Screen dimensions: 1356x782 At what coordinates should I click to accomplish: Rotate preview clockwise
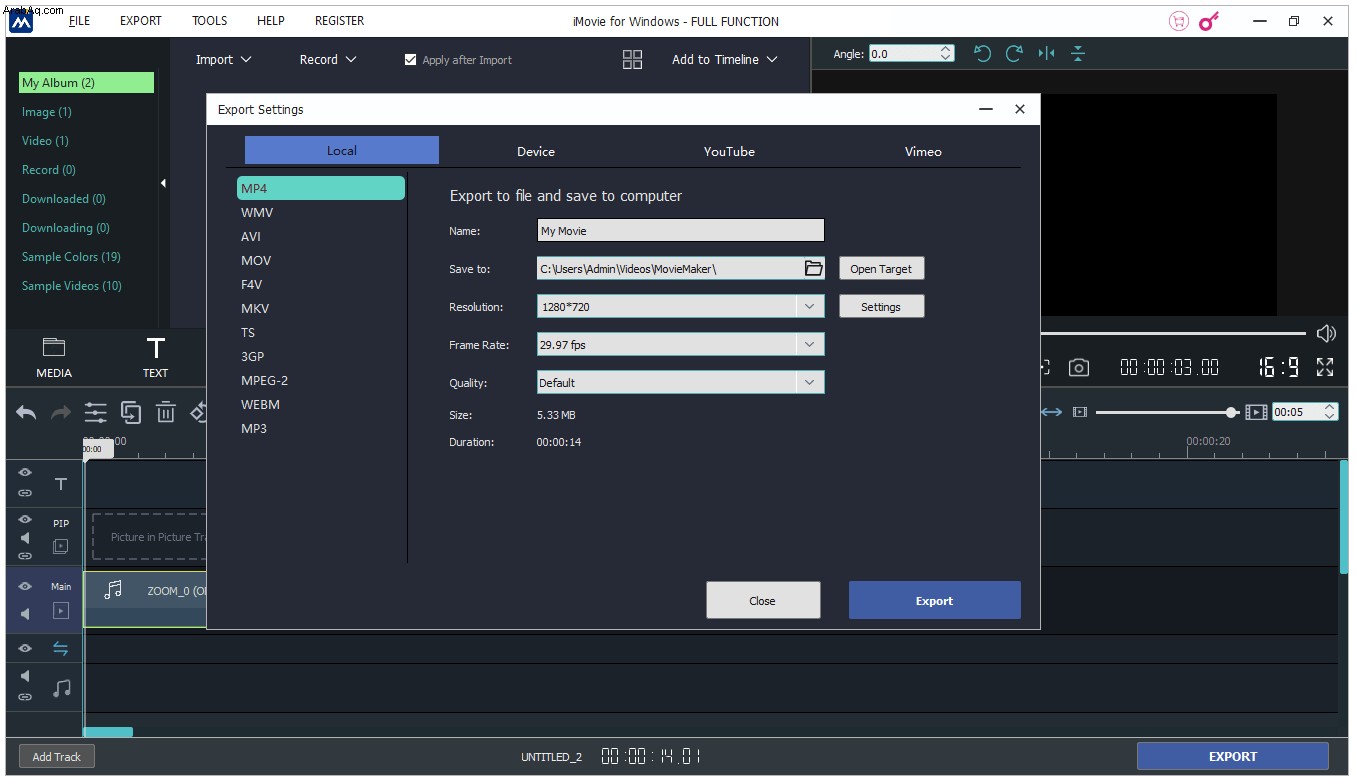(1014, 54)
